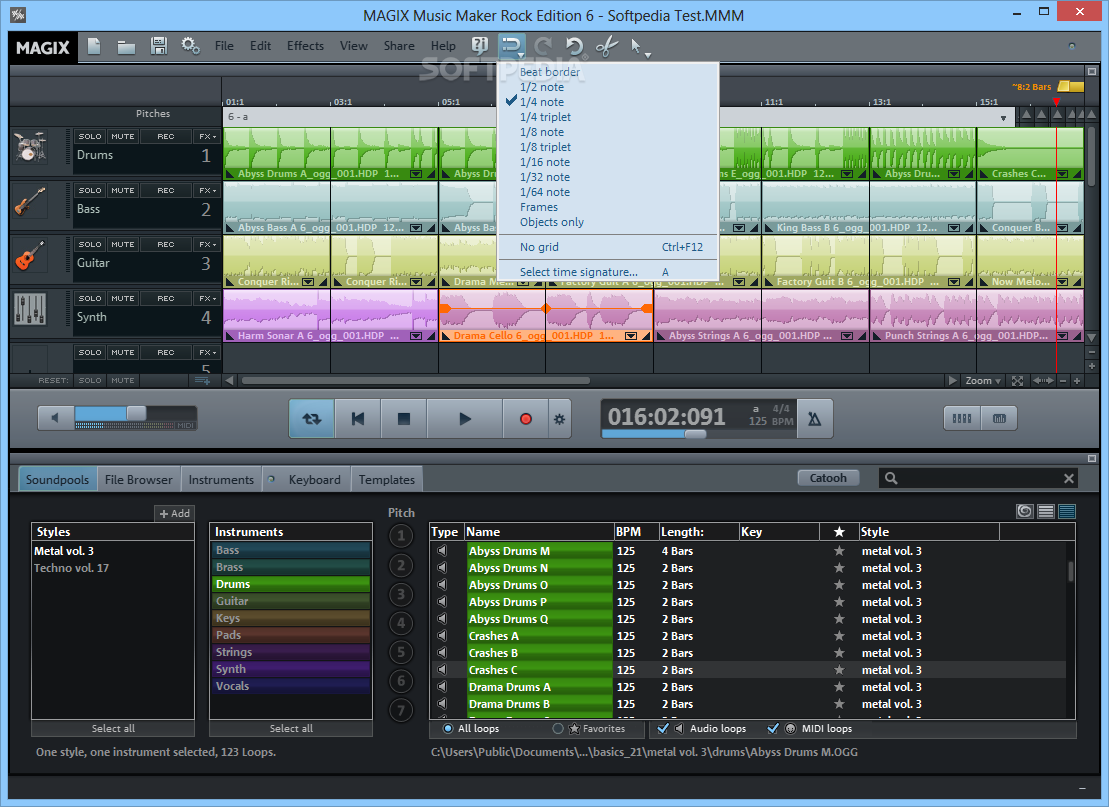Arm REC on Guitar track
1109x807 pixels.
[166, 244]
